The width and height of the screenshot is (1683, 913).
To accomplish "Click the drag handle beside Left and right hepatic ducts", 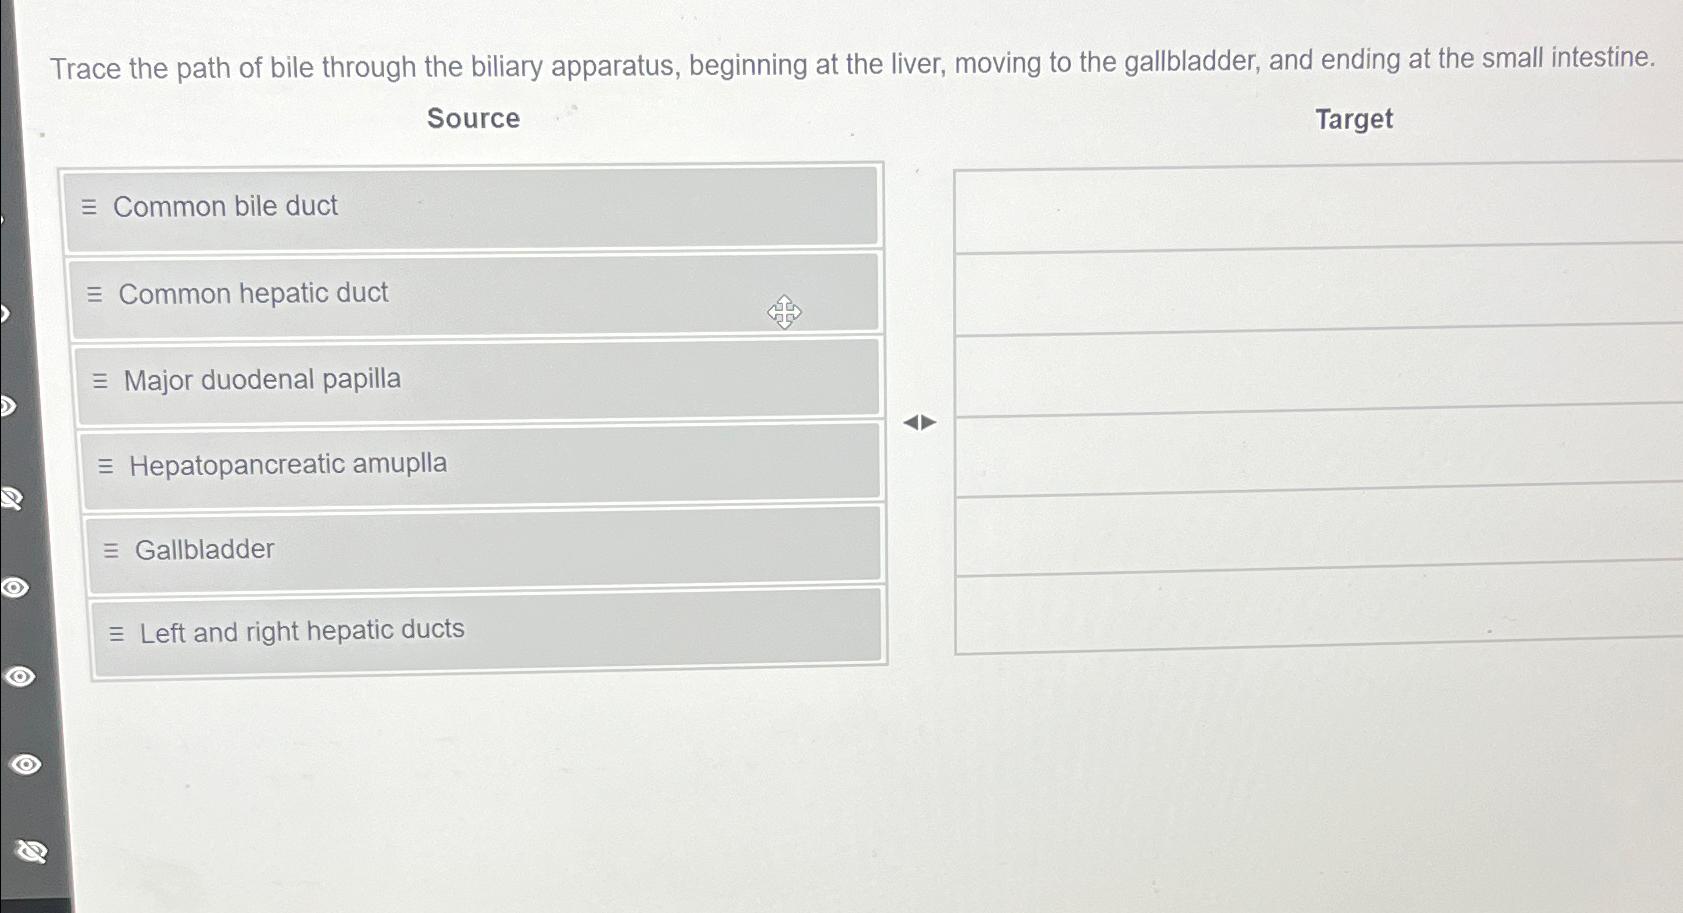I will [x=117, y=633].
